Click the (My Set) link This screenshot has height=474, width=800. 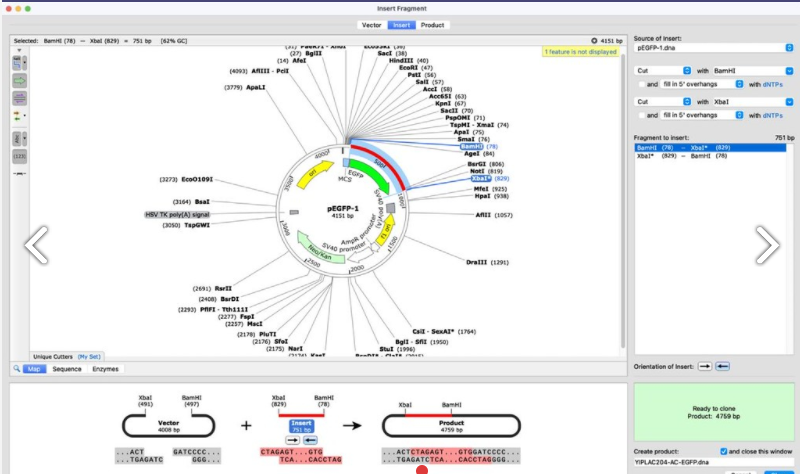point(89,357)
